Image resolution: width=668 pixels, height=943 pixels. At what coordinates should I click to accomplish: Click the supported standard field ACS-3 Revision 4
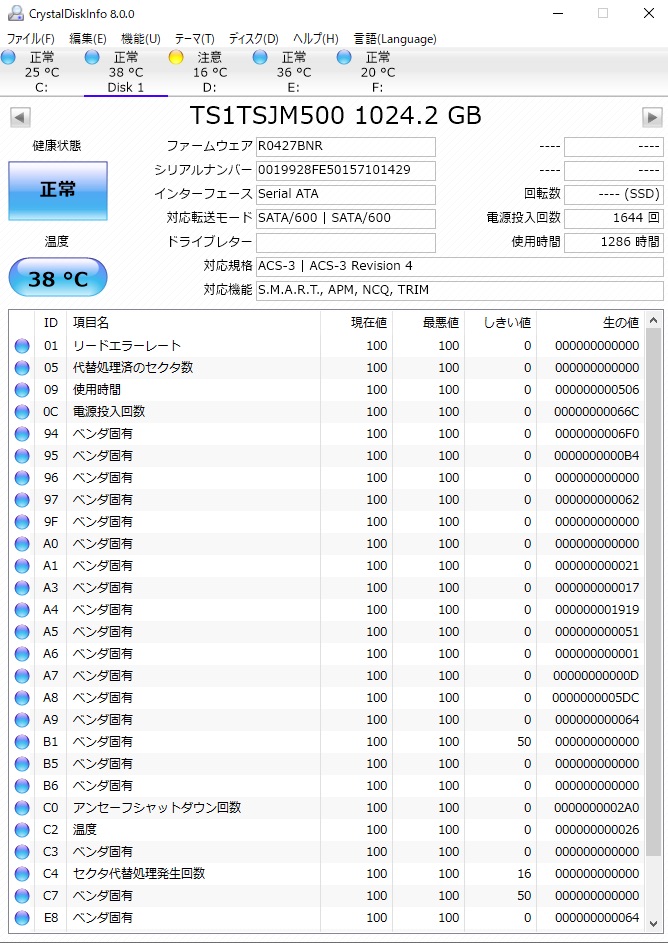point(460,266)
